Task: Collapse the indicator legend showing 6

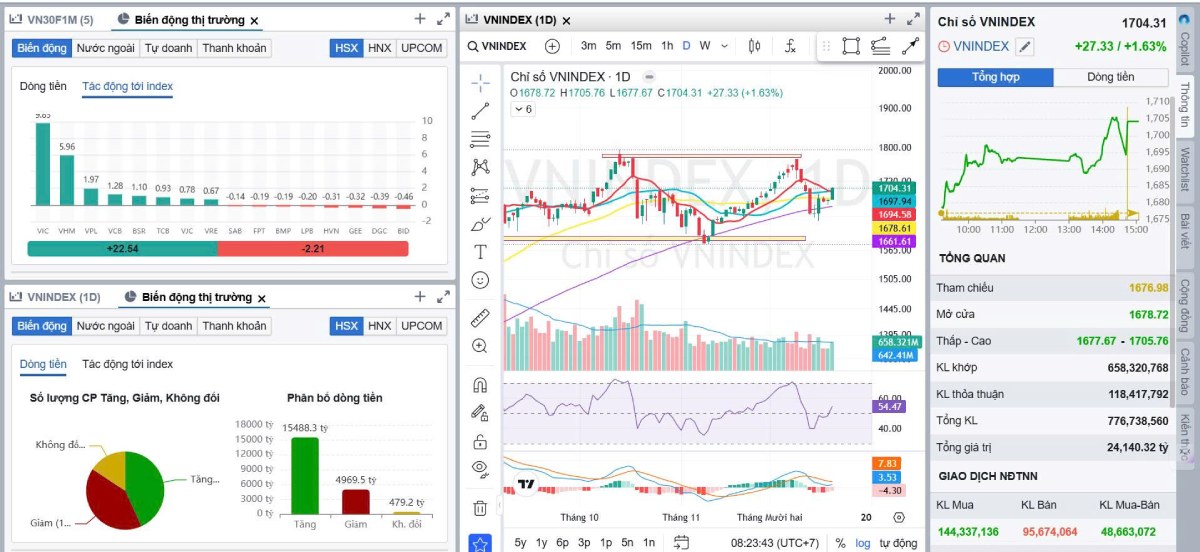Action: click(x=523, y=109)
